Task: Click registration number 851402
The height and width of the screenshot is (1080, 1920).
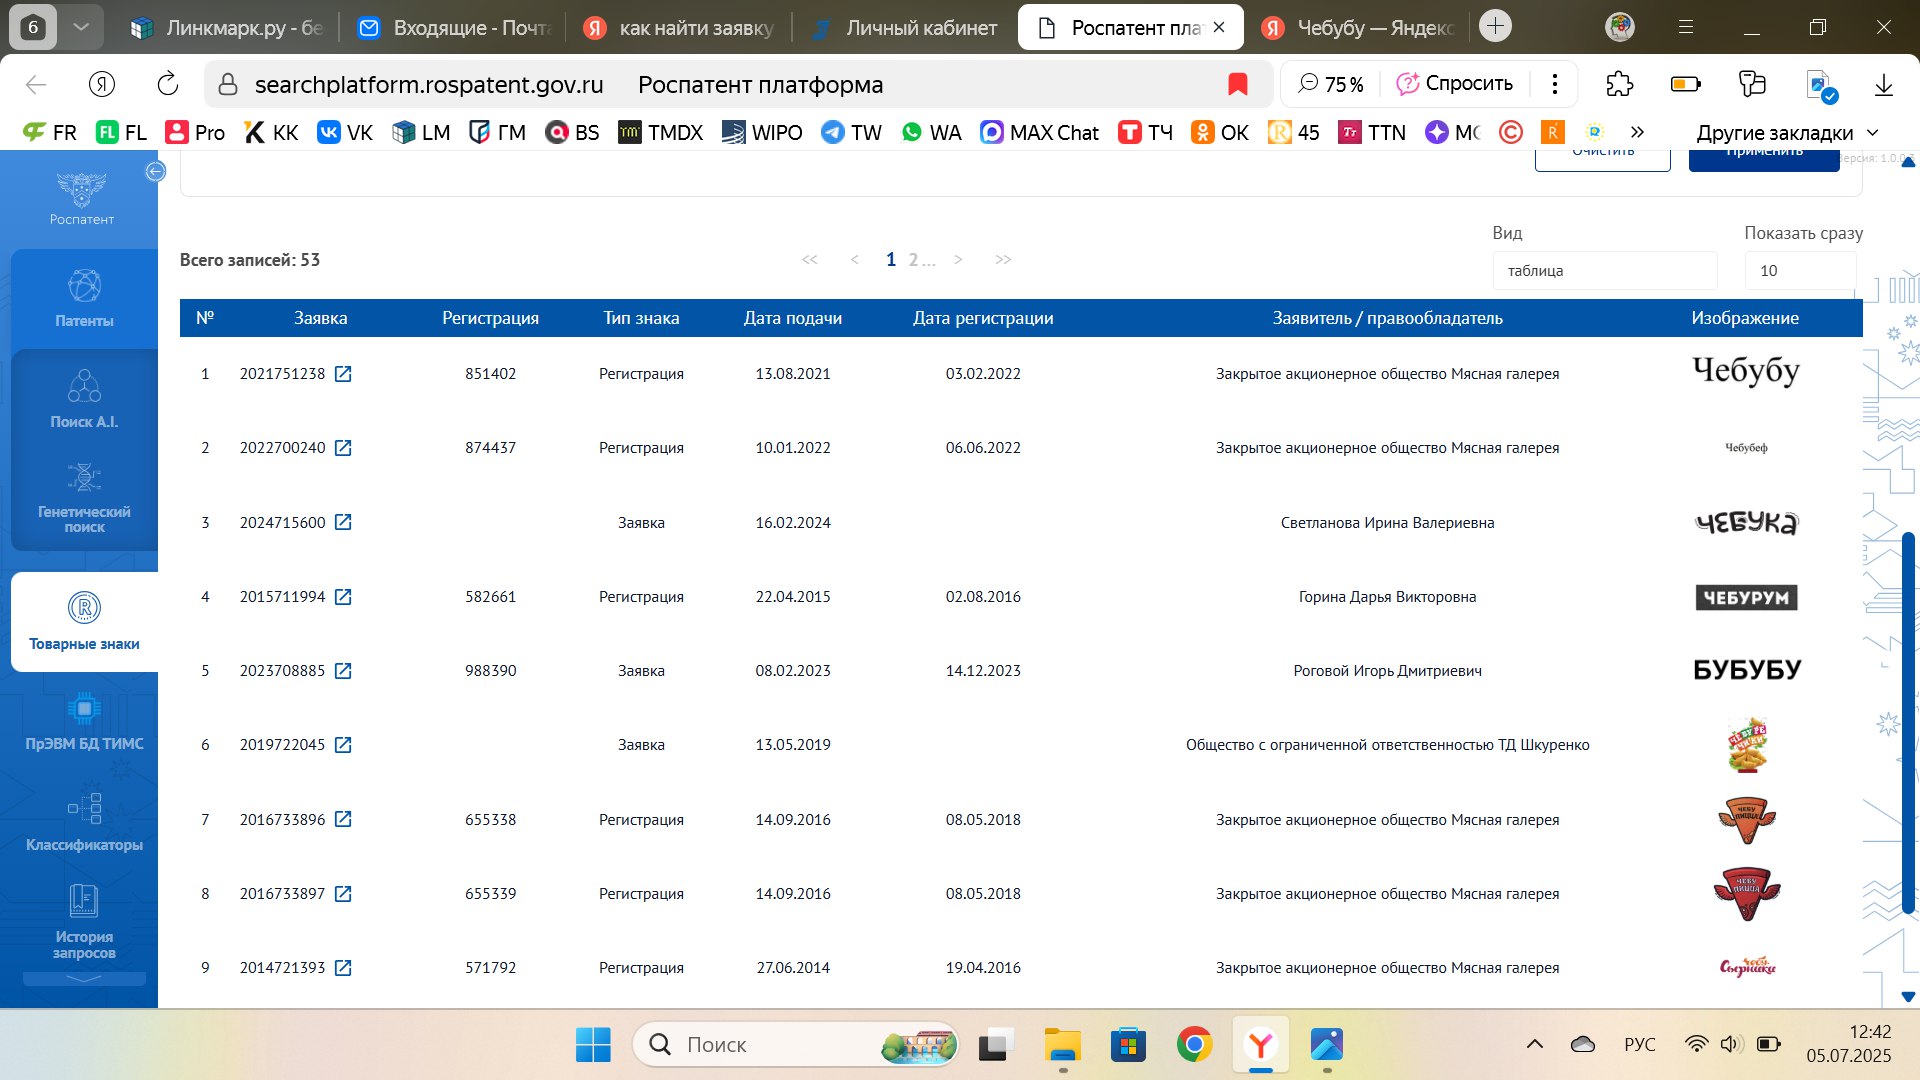Action: point(490,374)
